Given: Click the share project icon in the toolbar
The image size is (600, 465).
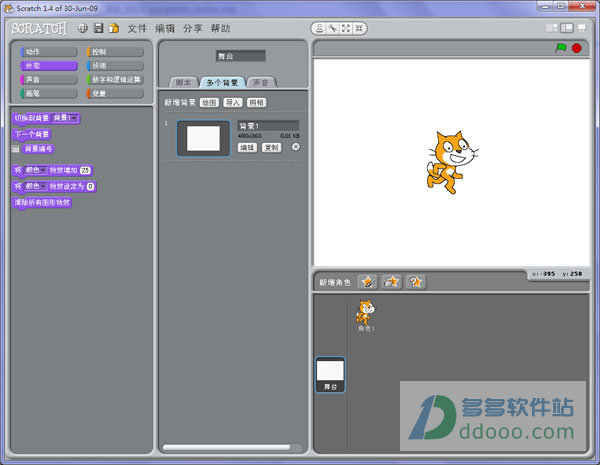Looking at the screenshot, I should [x=114, y=28].
